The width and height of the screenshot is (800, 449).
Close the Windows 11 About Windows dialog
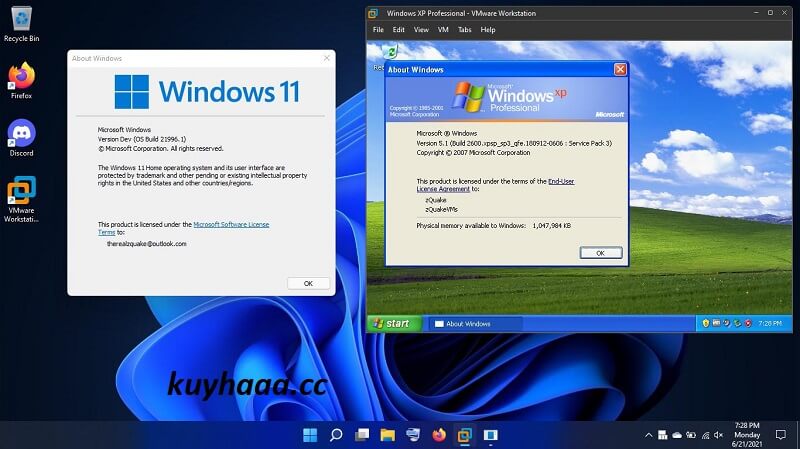(x=327, y=58)
